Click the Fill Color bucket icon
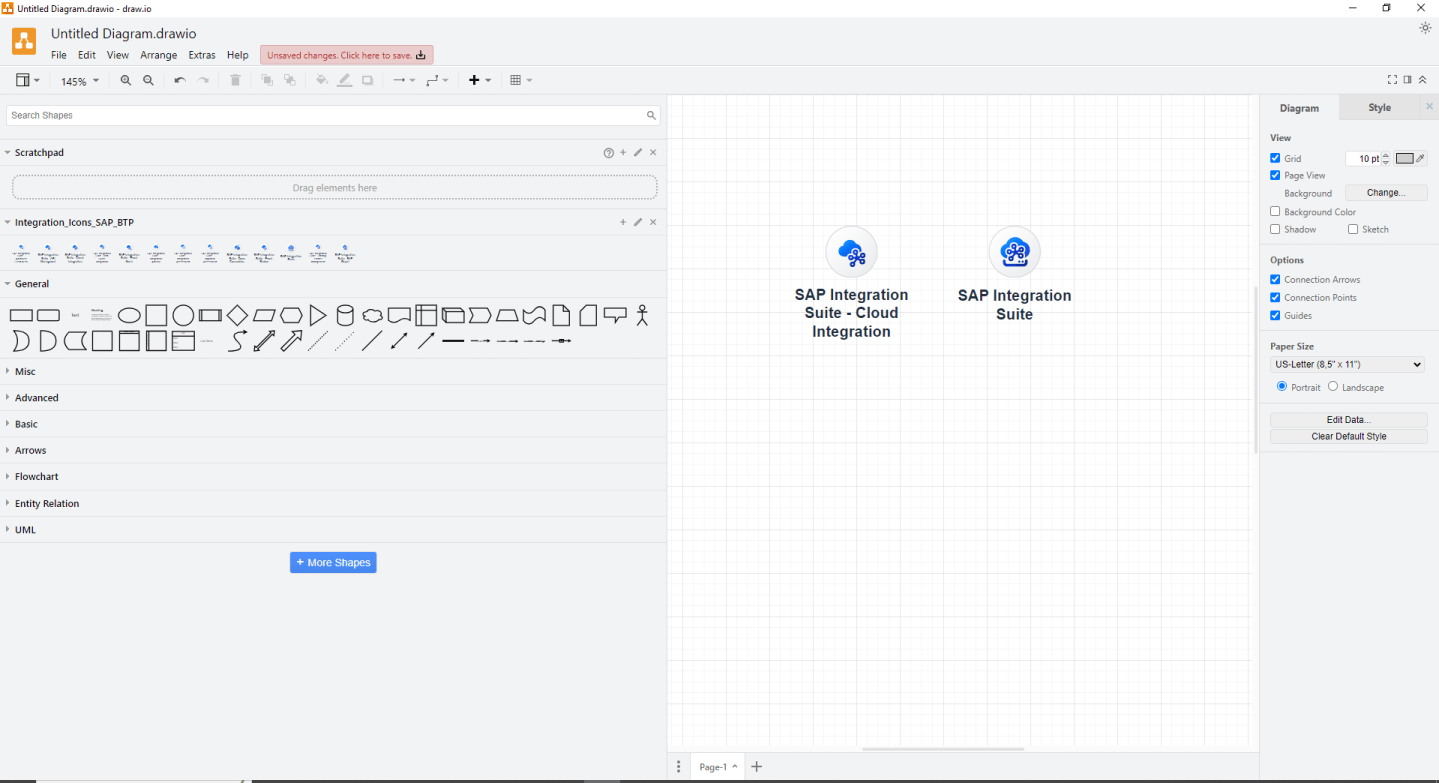1439x783 pixels. pyautogui.click(x=321, y=81)
